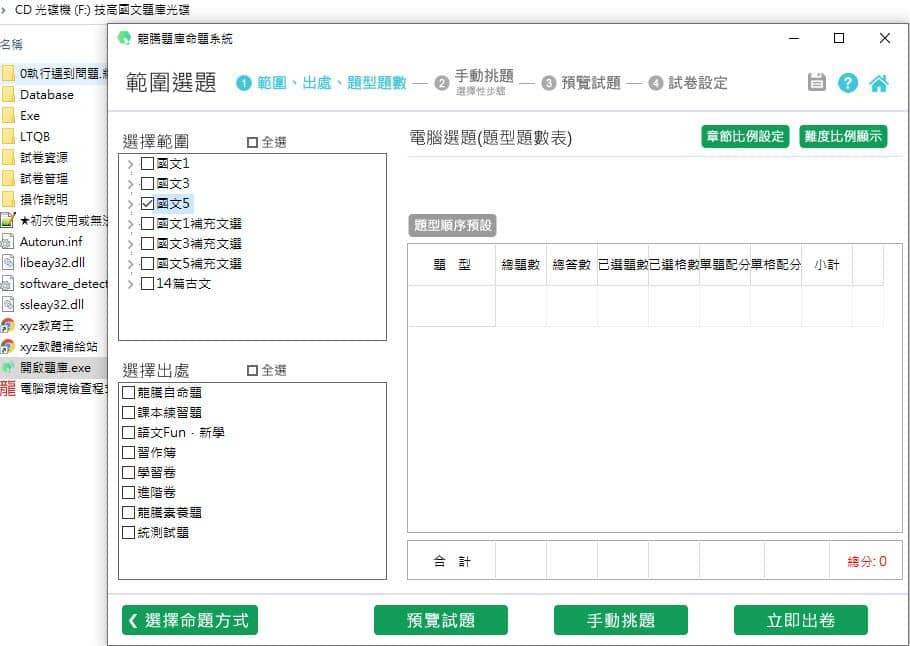Click red 龍 icon of 電腦環境檢查 file
Image resolution: width=910 pixels, height=646 pixels.
tap(8, 388)
